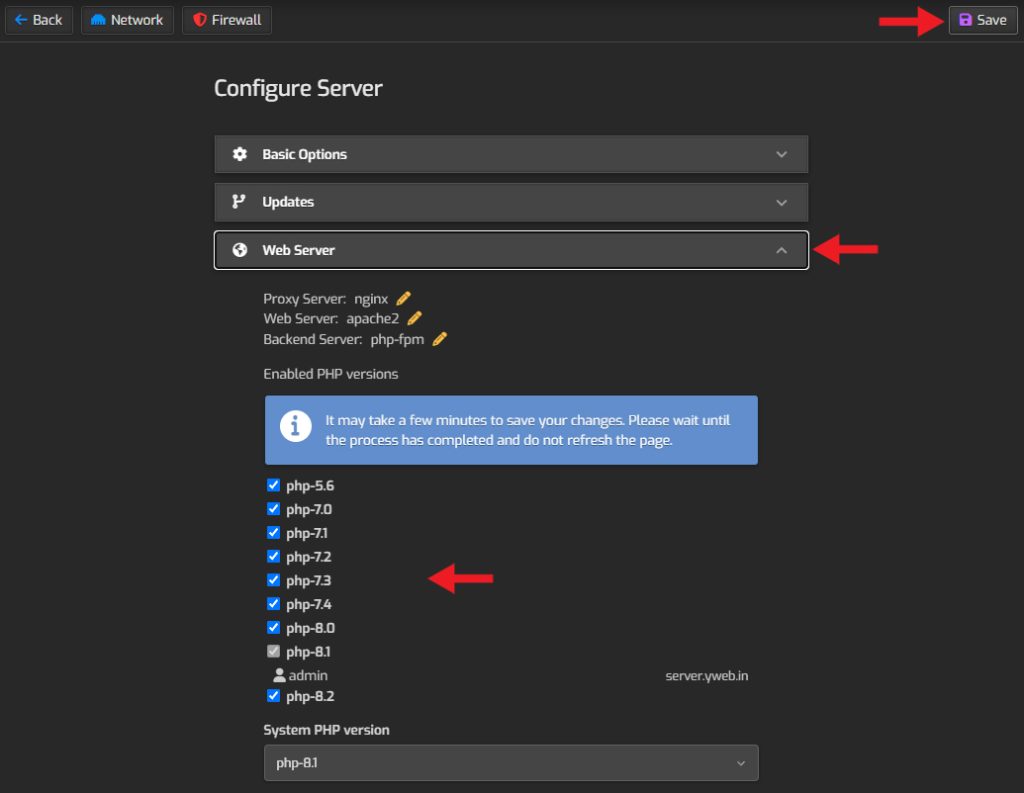Edit the Backend Server php-fpm pencil icon

point(440,339)
